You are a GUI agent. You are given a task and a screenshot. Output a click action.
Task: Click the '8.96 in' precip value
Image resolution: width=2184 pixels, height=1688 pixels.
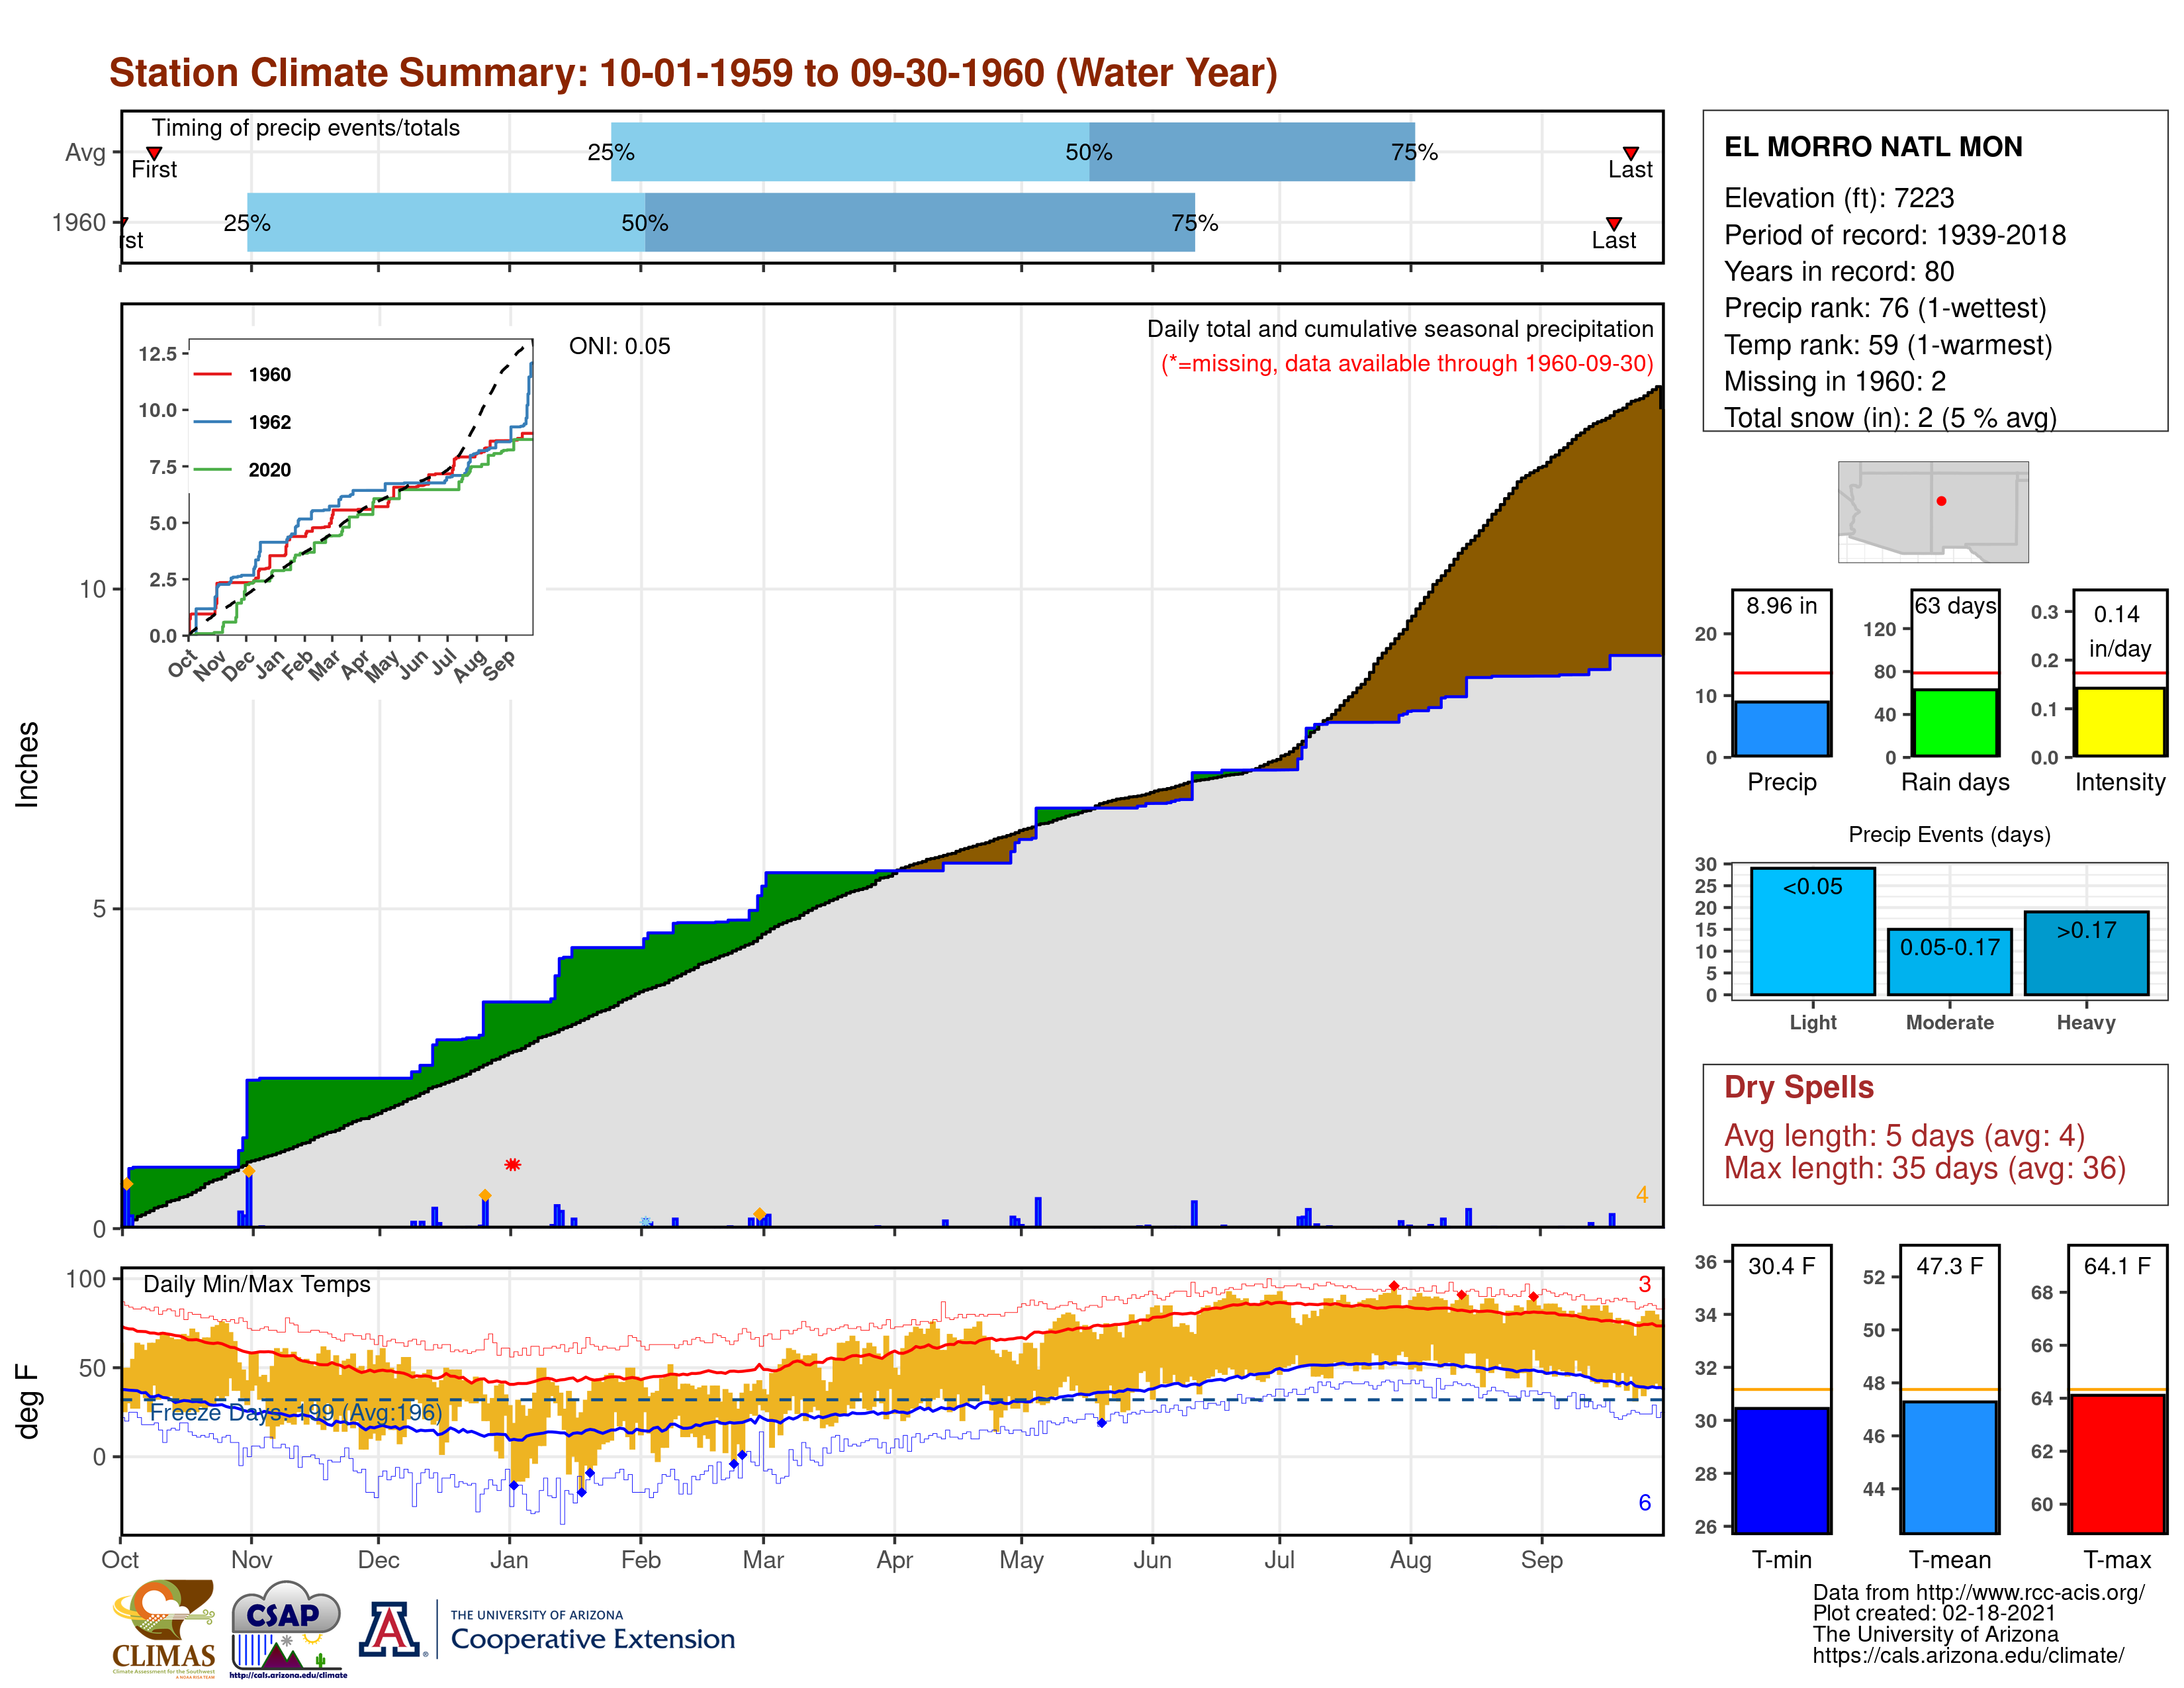tap(1782, 606)
